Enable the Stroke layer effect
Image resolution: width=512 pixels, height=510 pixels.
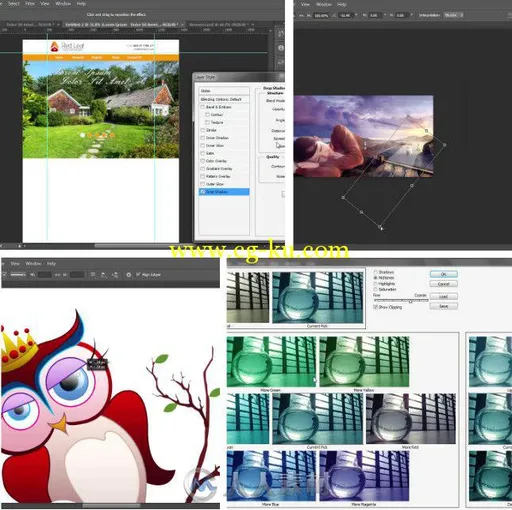(x=202, y=130)
